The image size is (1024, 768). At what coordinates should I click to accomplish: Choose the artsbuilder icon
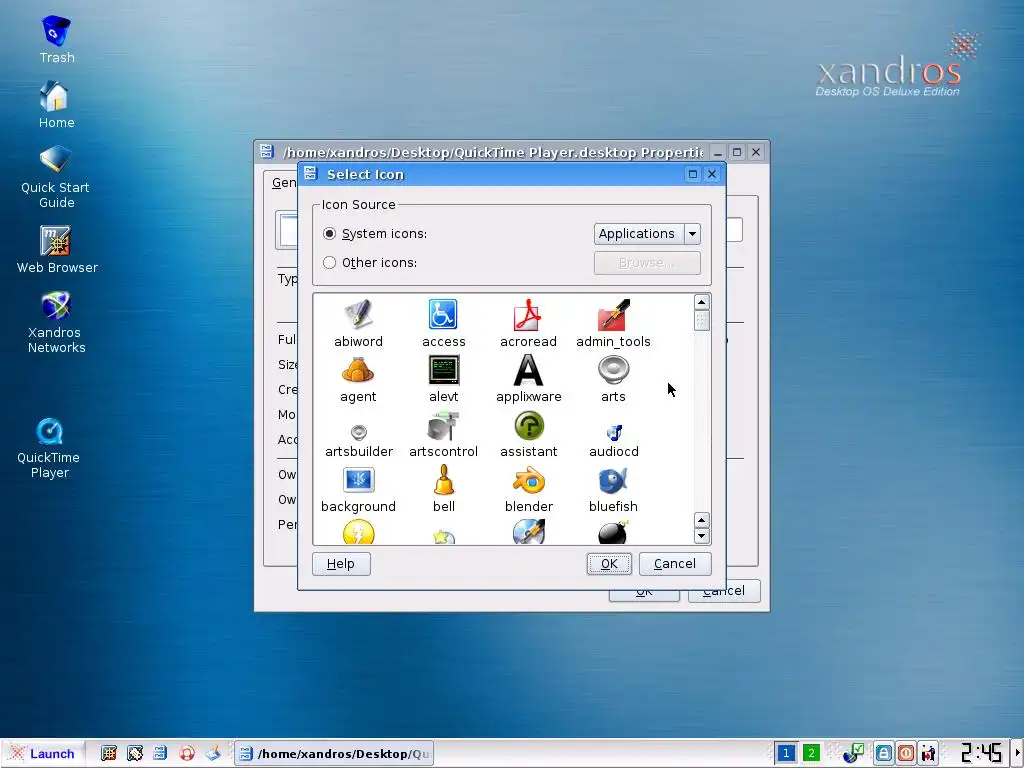pos(359,432)
